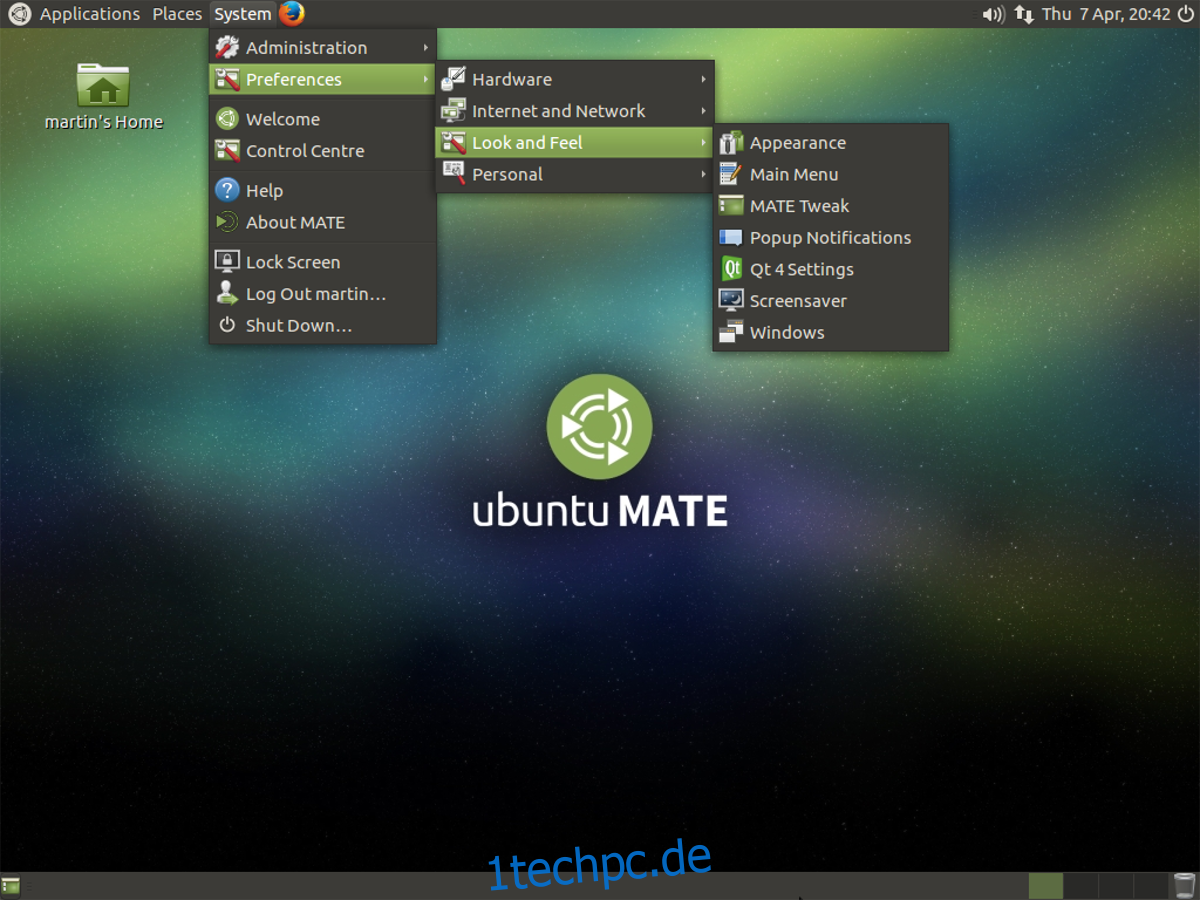Click the Qt 4 Settings icon
Viewport: 1200px width, 900px height.
click(x=732, y=269)
